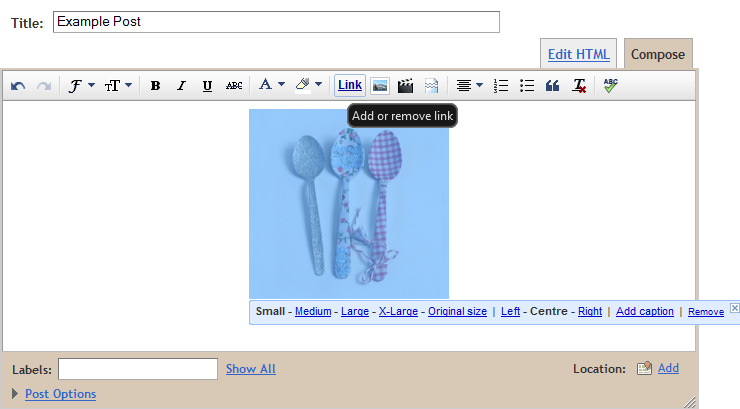Image resolution: width=740 pixels, height=409 pixels.
Task: Add a caption to the image
Action: [x=645, y=311]
